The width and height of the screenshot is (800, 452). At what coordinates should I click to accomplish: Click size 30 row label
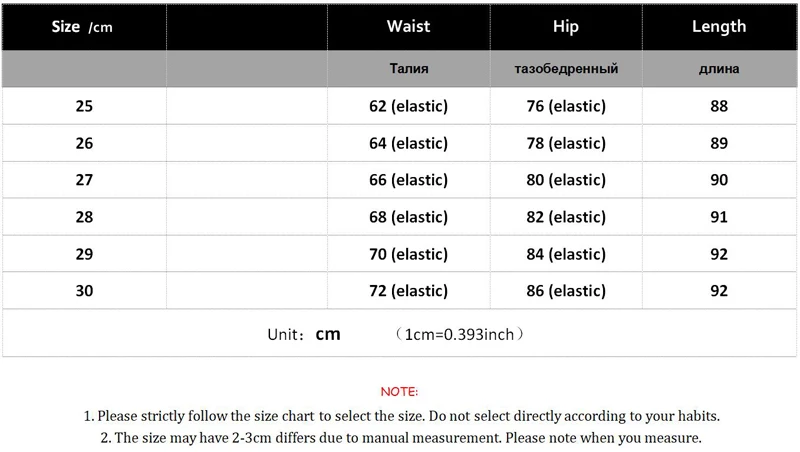point(84,291)
